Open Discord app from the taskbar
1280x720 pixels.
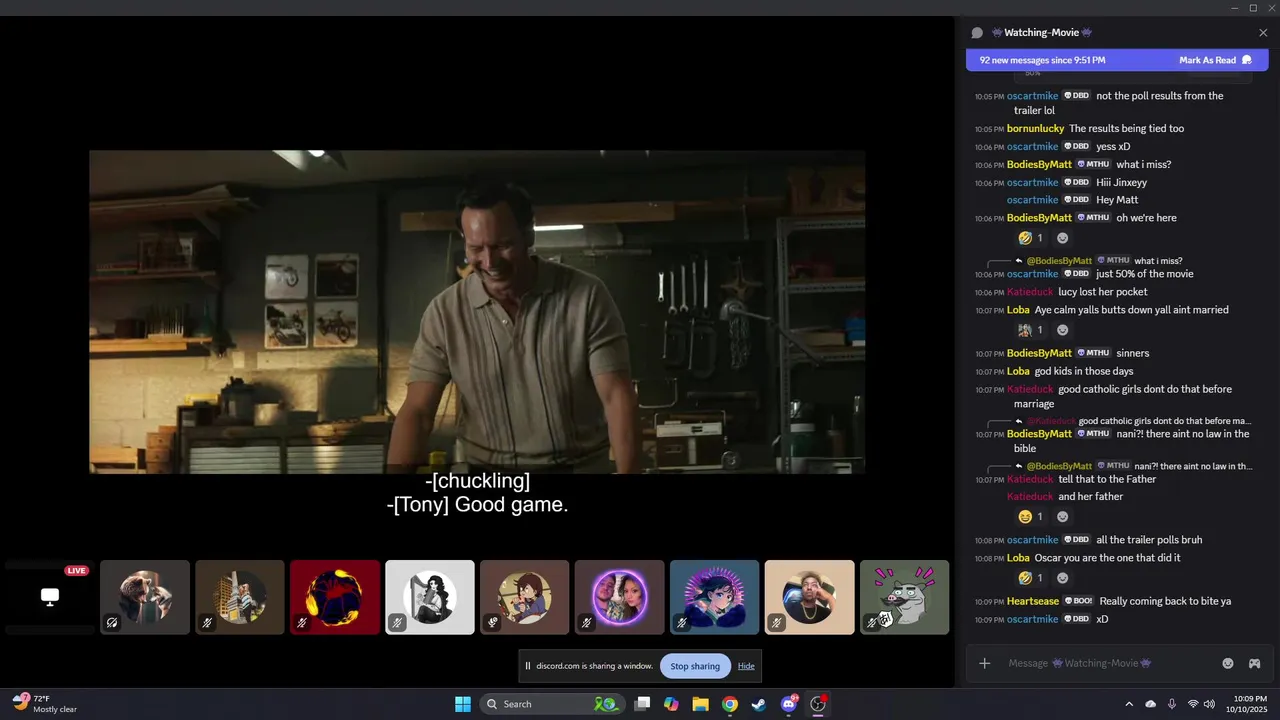coord(789,704)
